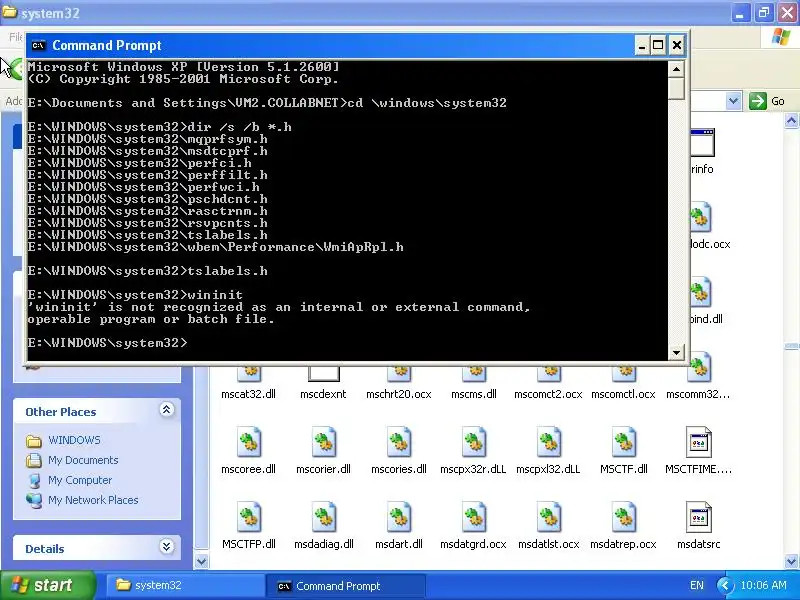800x600 pixels.
Task: Click the Go button in Explorer
Action: click(x=767, y=101)
